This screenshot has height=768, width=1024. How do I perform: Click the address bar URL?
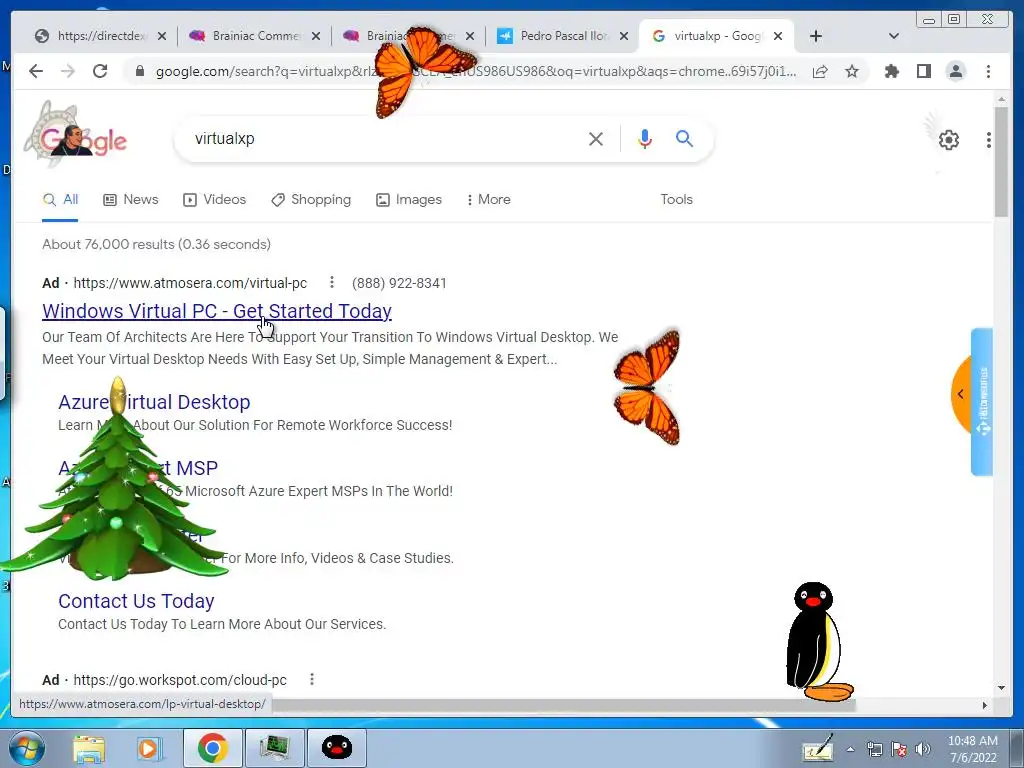(475, 71)
